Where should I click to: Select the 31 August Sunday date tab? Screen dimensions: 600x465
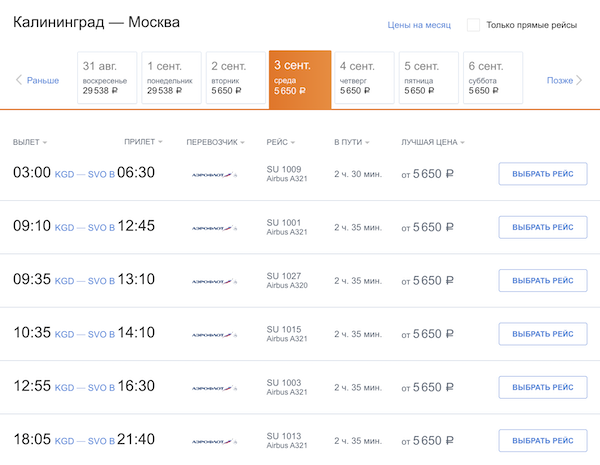pyautogui.click(x=106, y=77)
